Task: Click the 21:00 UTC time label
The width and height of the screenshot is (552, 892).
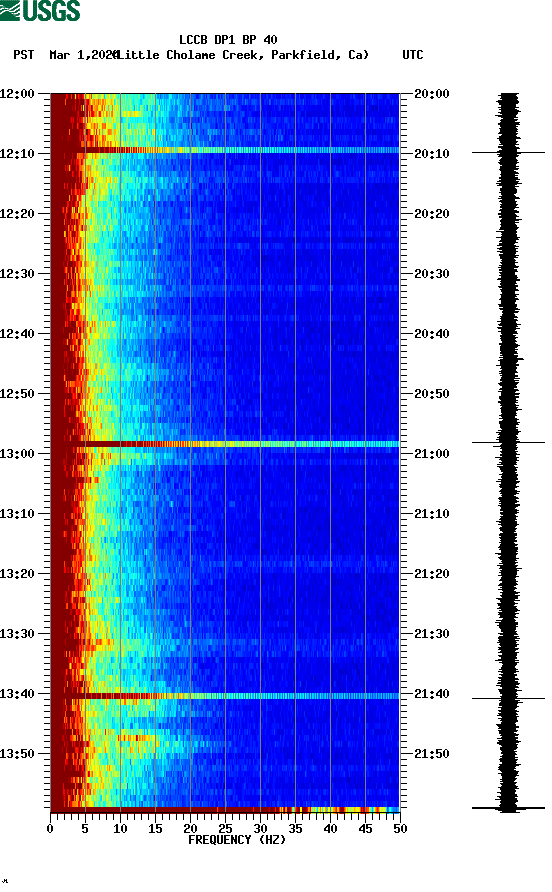Action: pyautogui.click(x=431, y=453)
